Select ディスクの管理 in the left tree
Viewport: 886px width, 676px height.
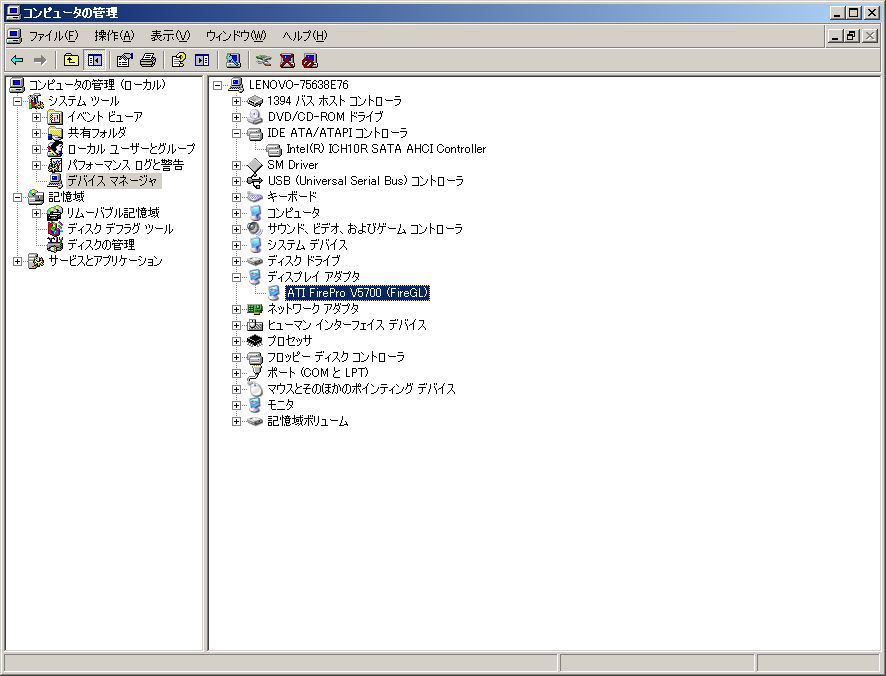click(101, 245)
